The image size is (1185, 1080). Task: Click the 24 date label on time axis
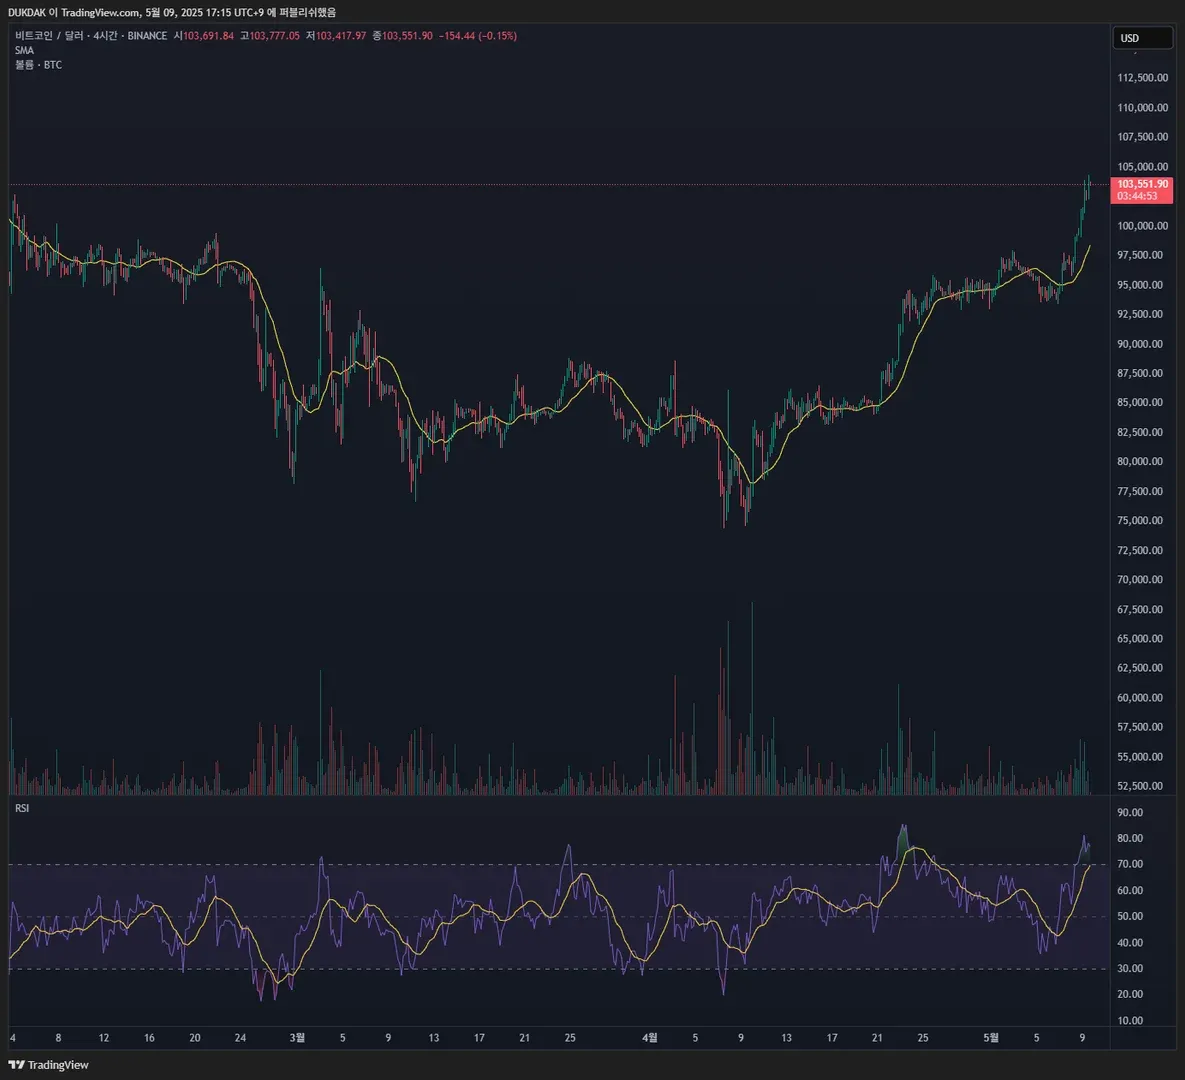pyautogui.click(x=240, y=1038)
